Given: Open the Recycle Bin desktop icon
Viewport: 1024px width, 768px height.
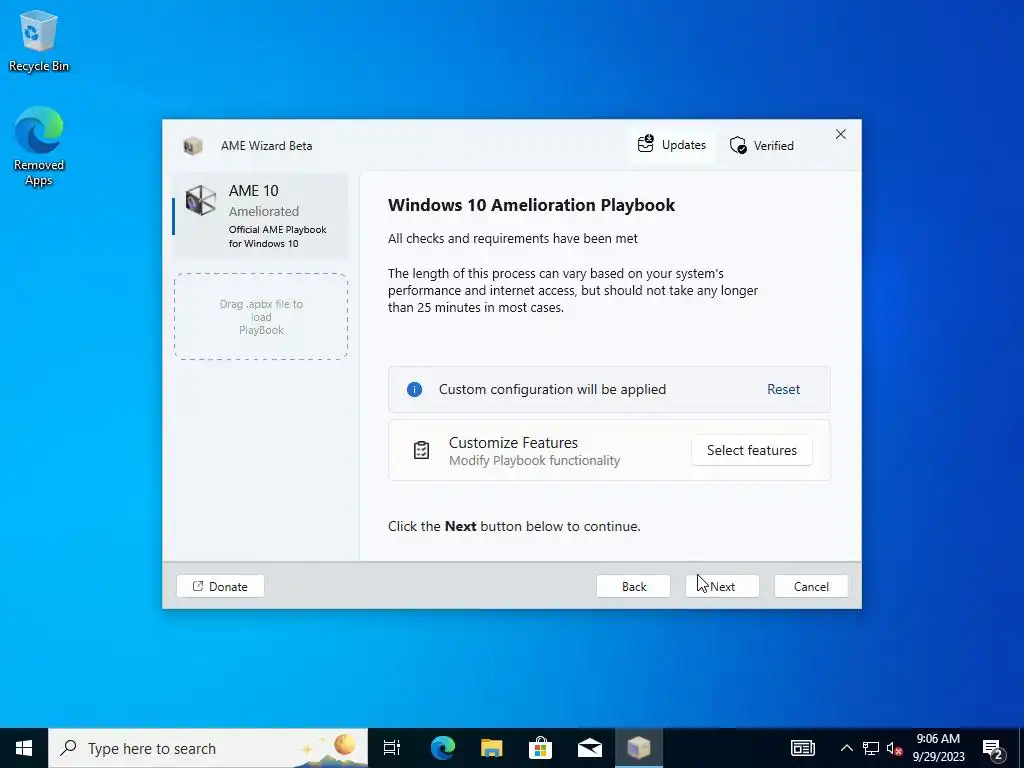Looking at the screenshot, I should [39, 40].
